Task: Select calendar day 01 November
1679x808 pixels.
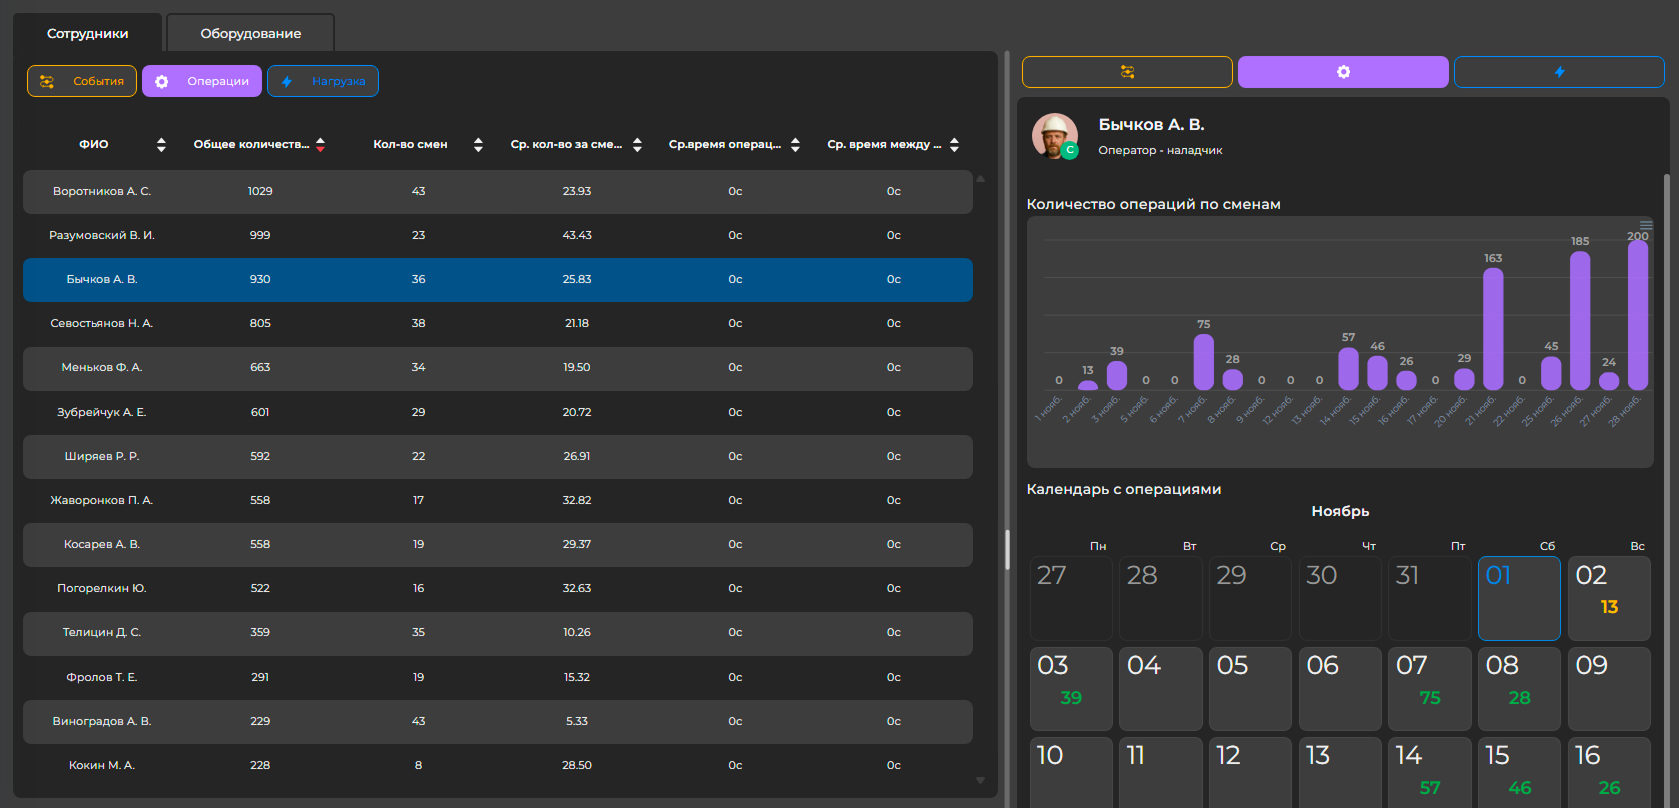Action: pos(1518,598)
